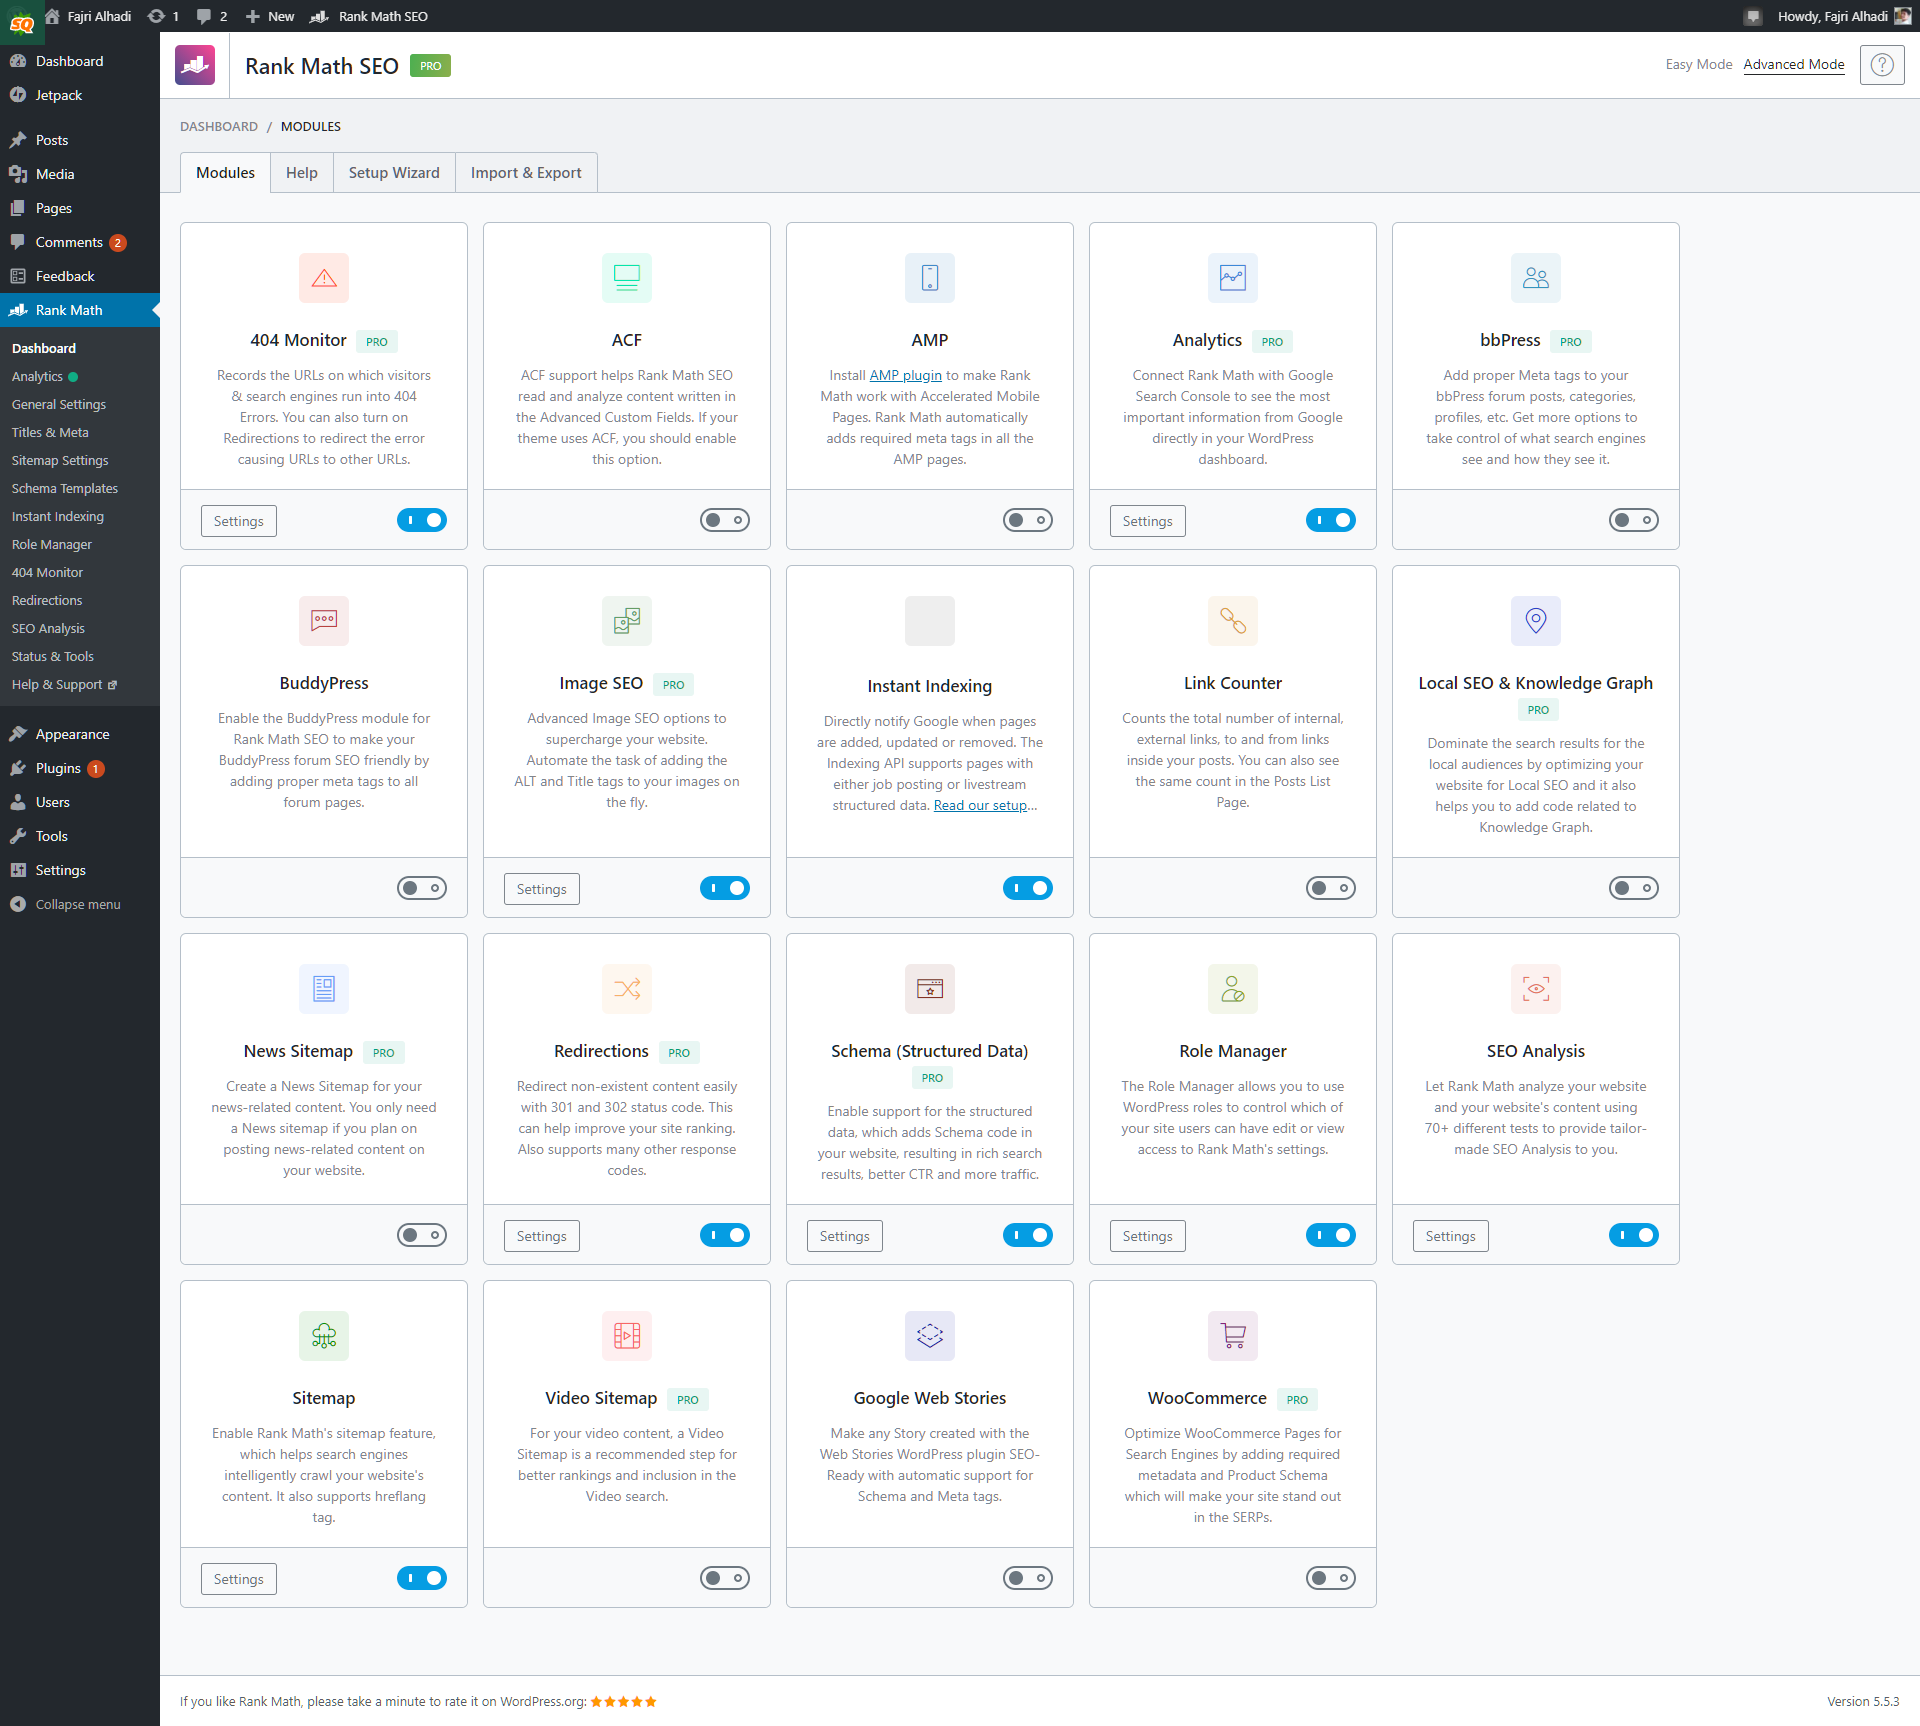The height and width of the screenshot is (1726, 1920).
Task: Click the AMP mobile phone icon
Action: pos(930,278)
